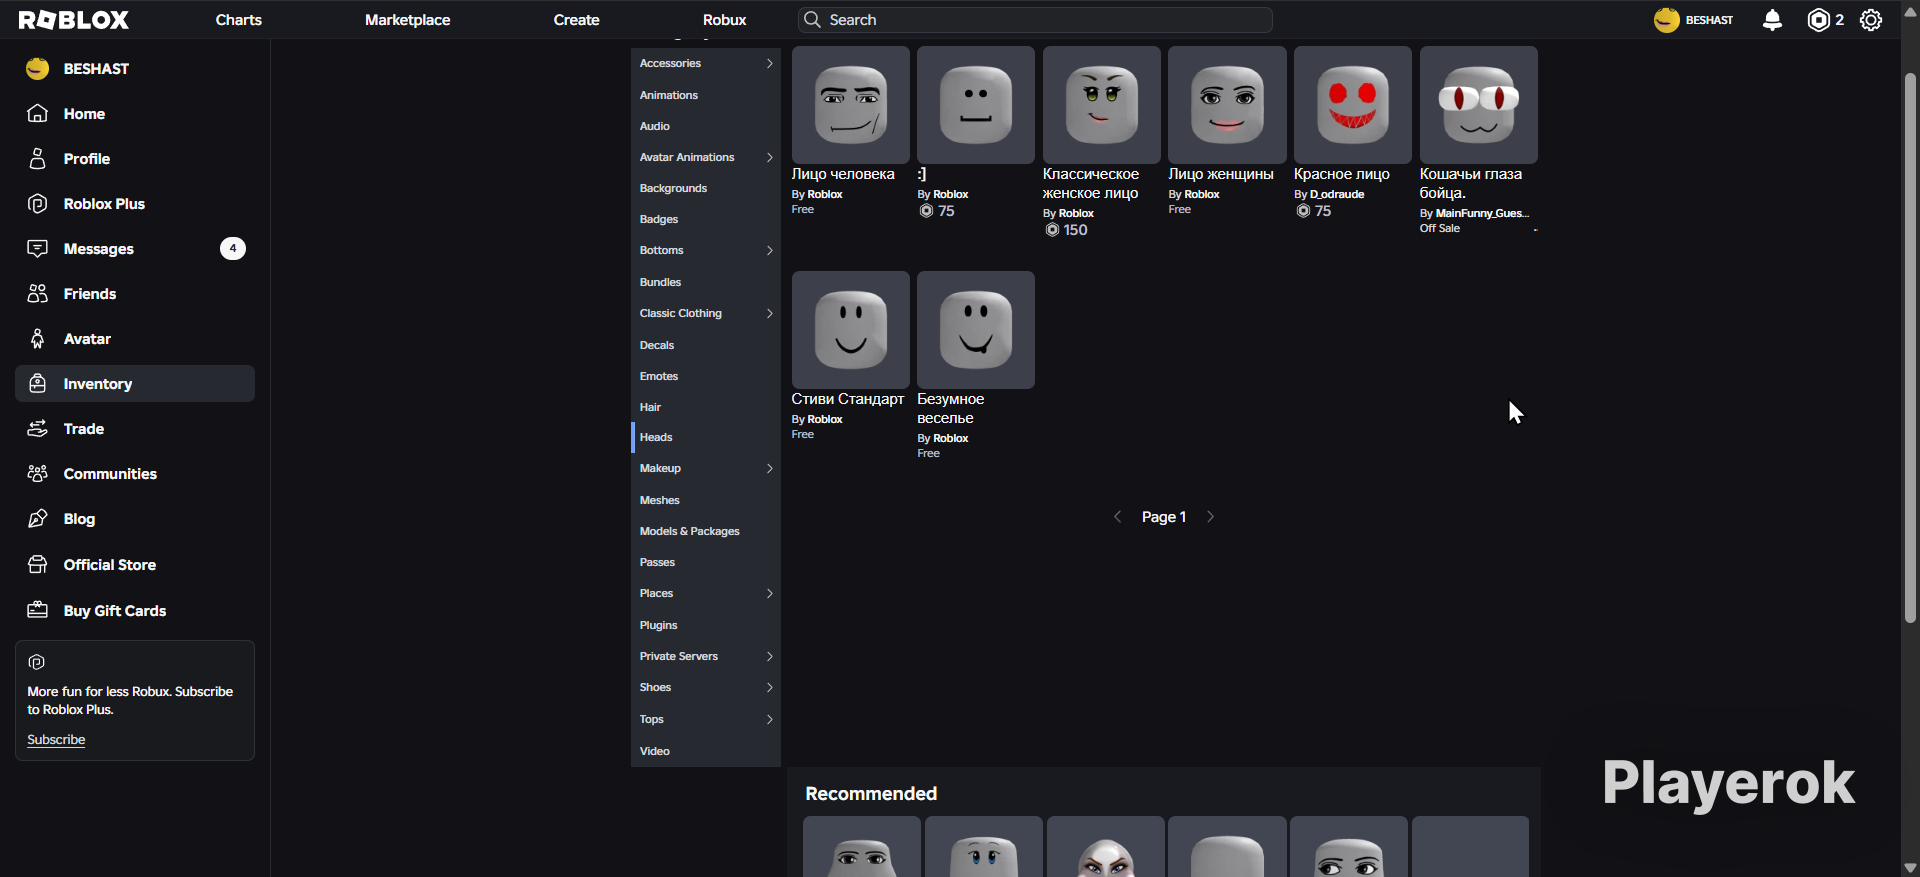1920x877 pixels.
Task: Expand the Shoes category arrow
Action: coord(769,687)
